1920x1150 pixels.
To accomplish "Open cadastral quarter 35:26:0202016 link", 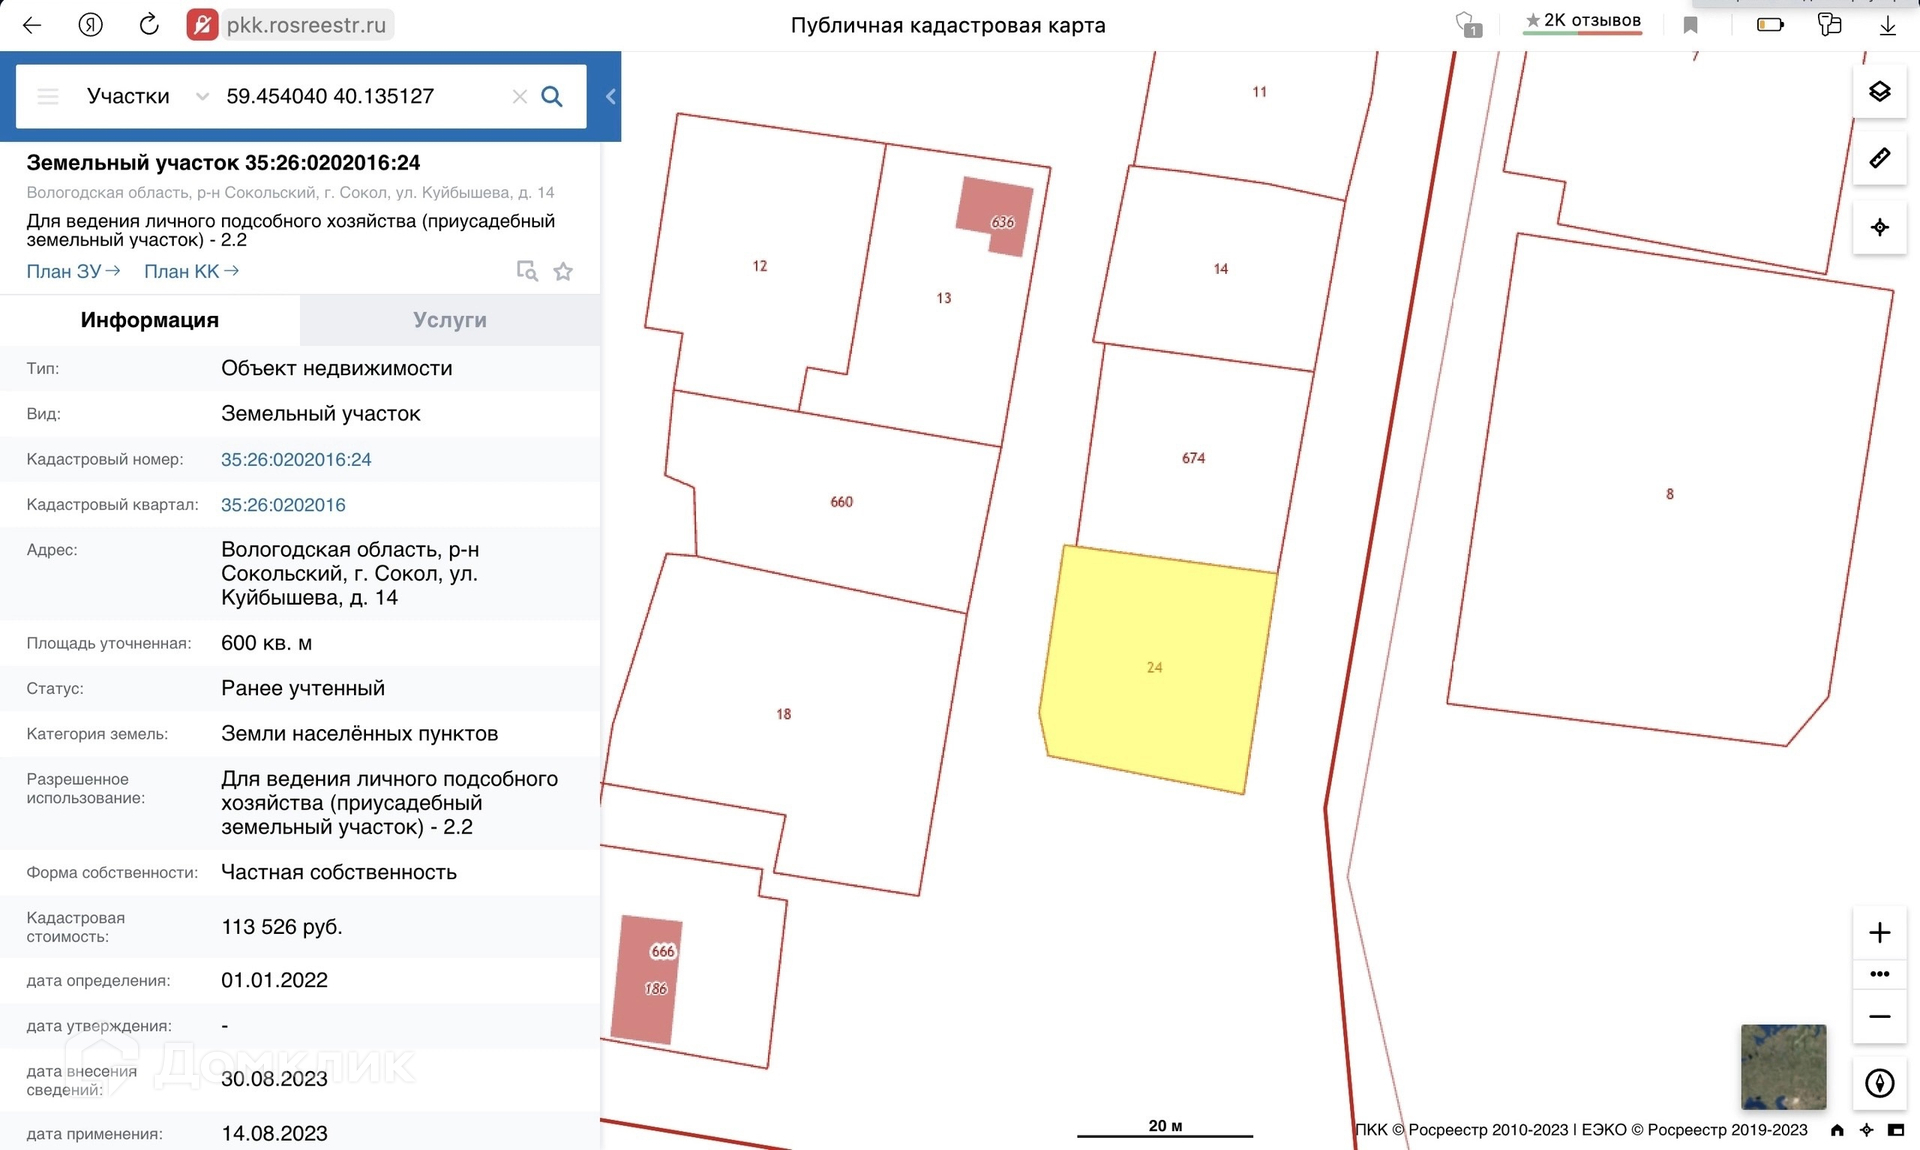I will pos(283,505).
